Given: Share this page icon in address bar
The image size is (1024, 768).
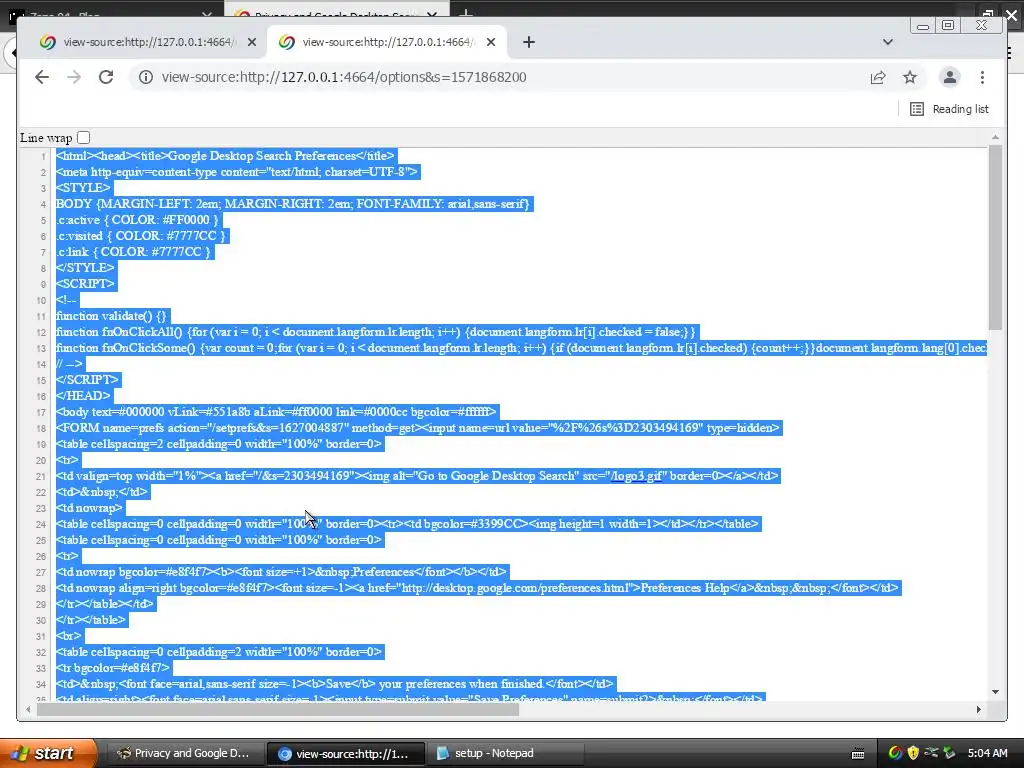Looking at the screenshot, I should click(878, 77).
